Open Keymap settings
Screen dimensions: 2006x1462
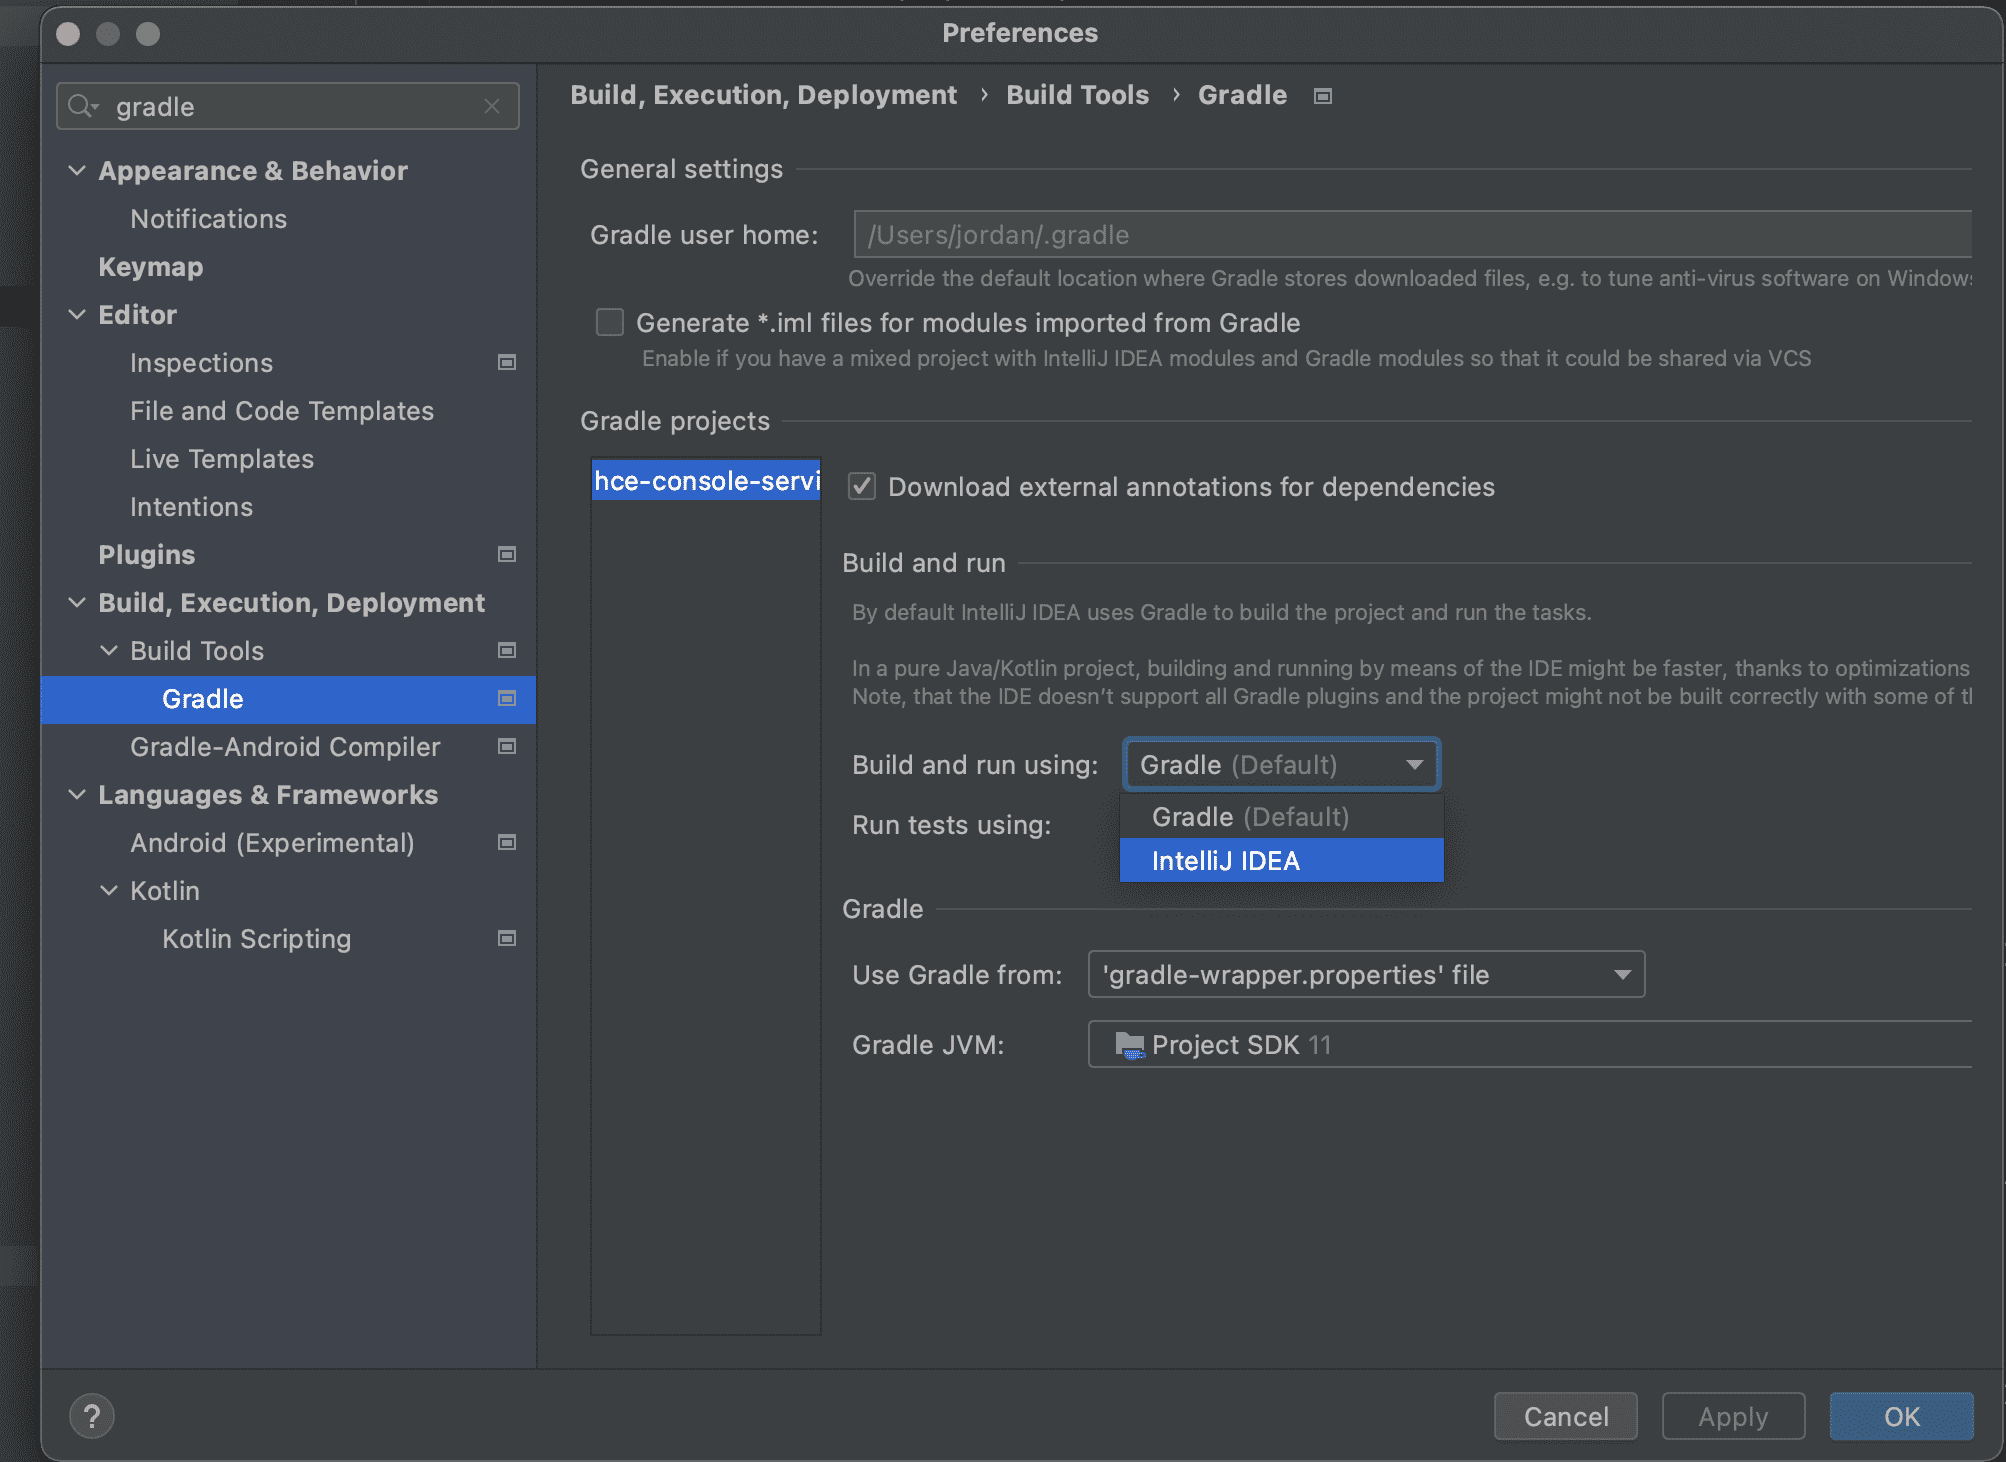(150, 266)
